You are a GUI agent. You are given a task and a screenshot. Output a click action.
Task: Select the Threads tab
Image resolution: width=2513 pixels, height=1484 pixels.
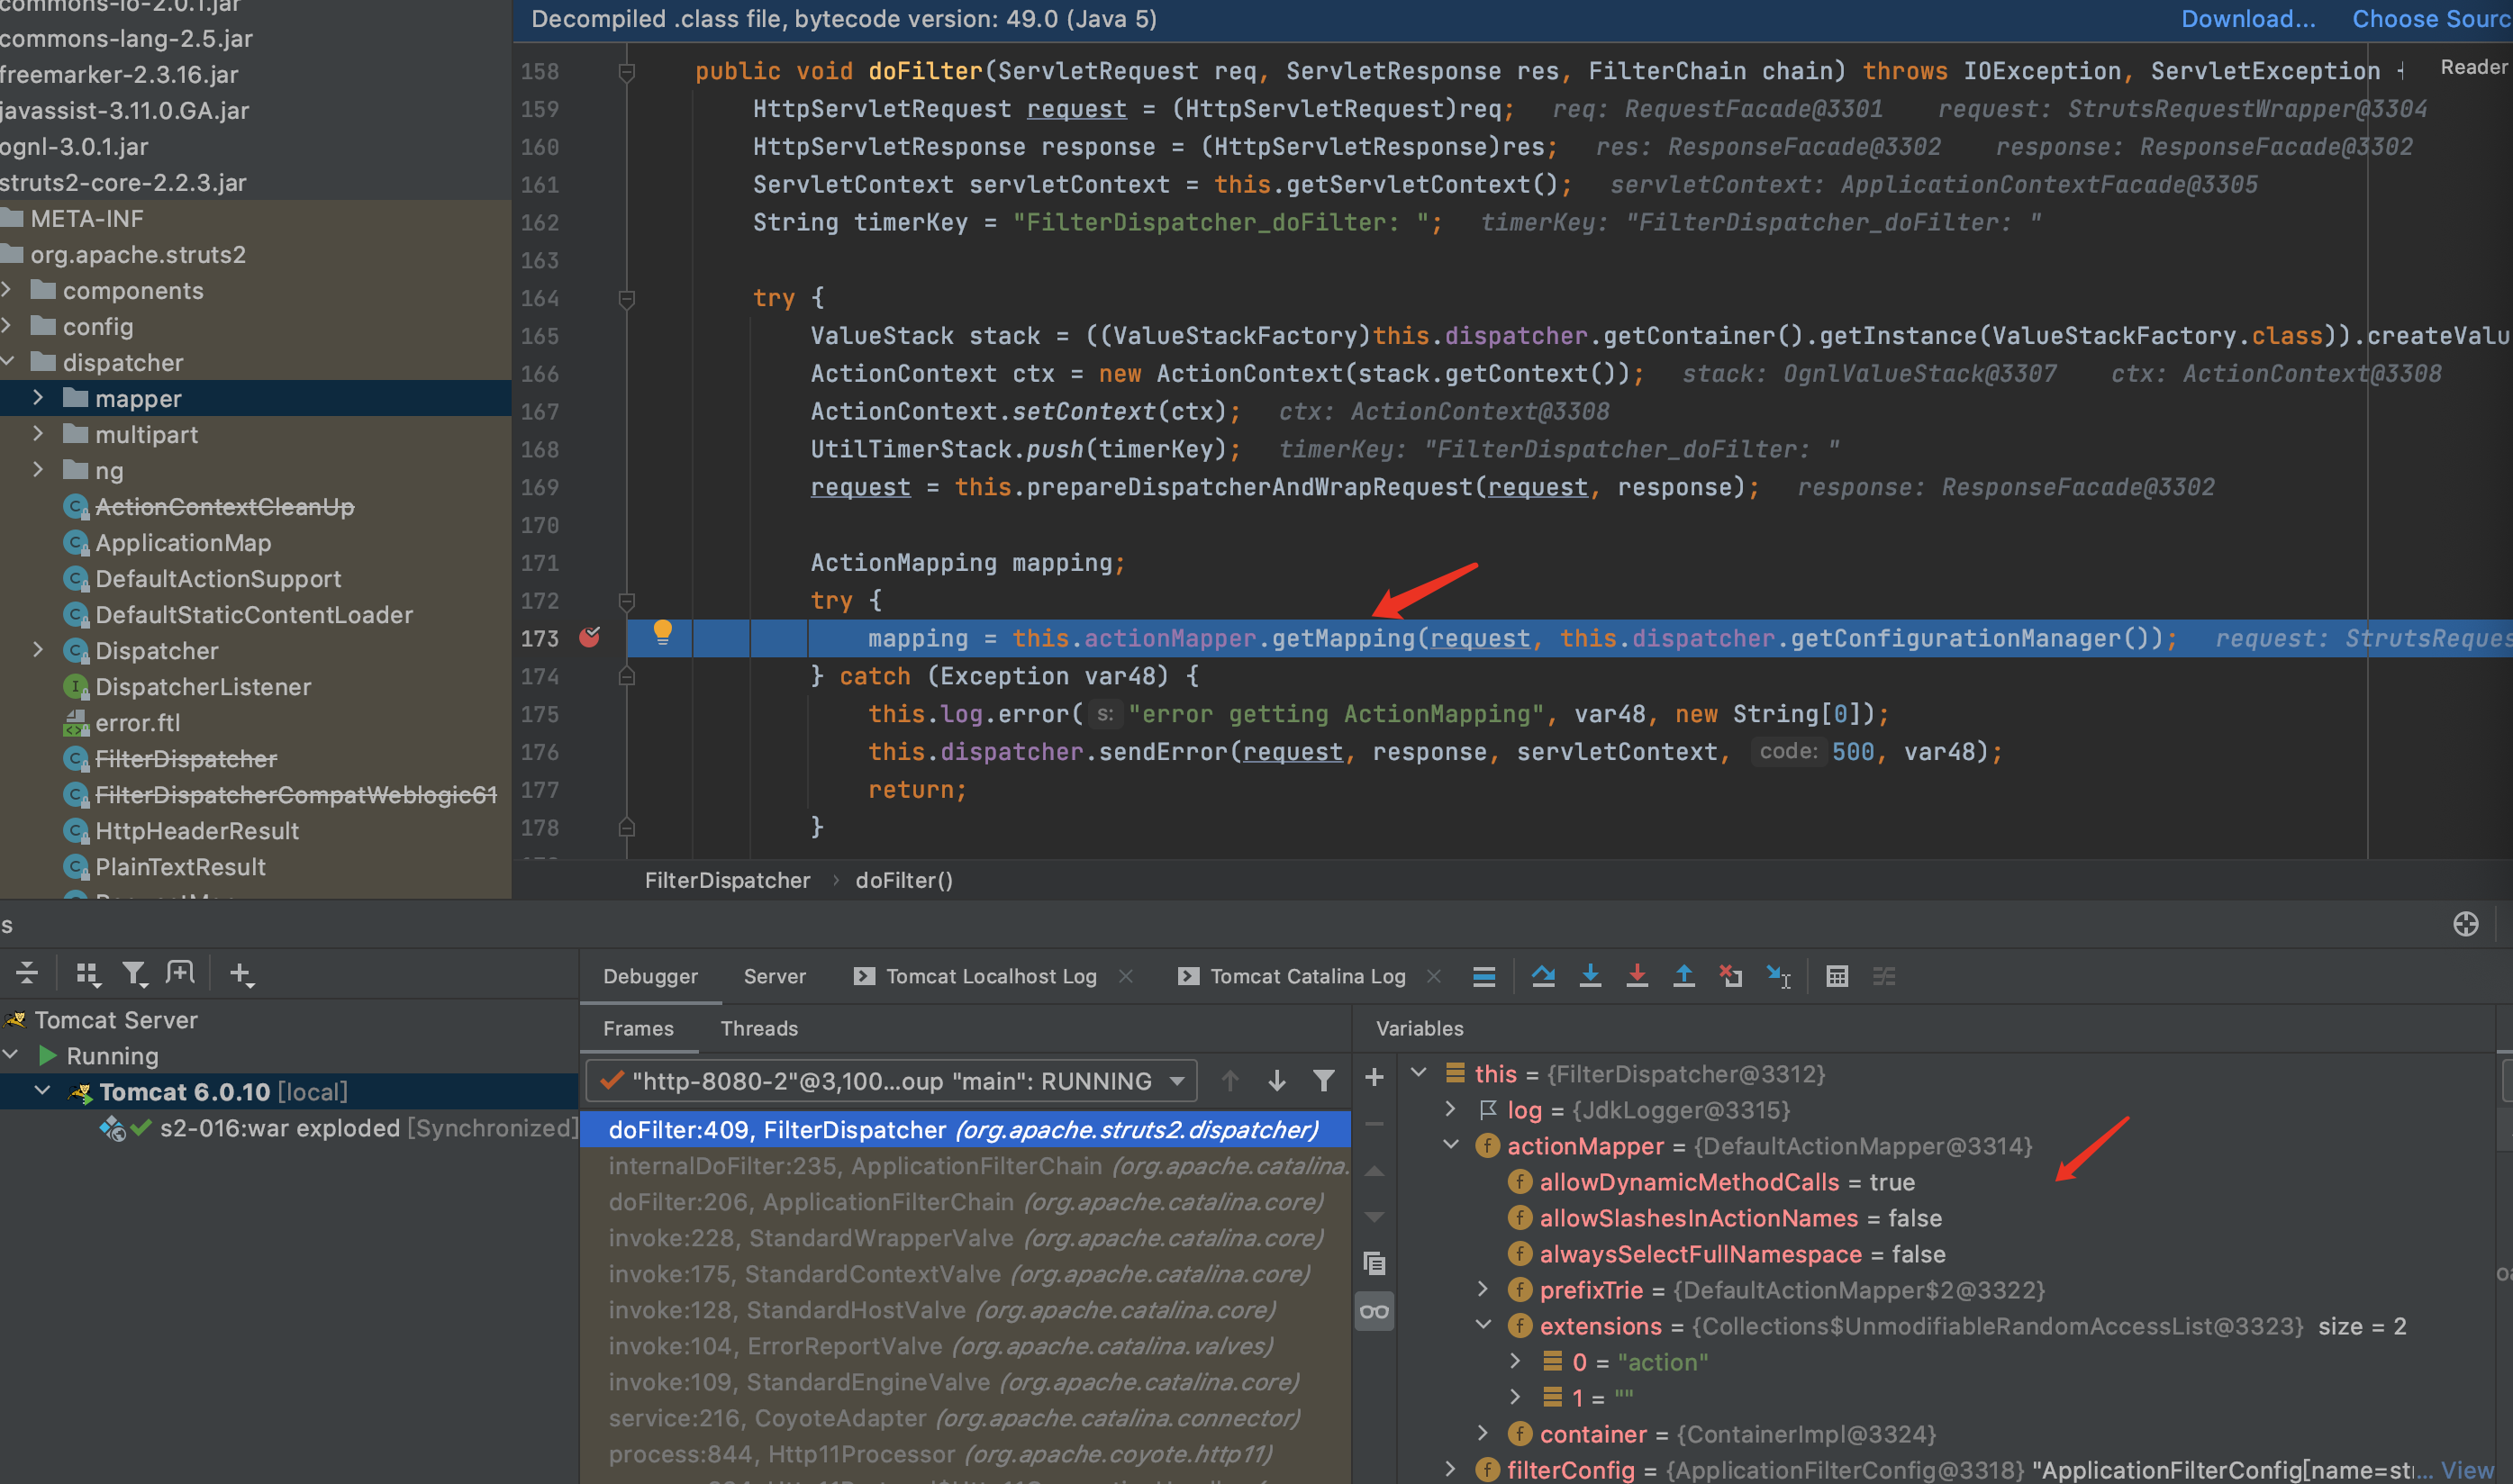[x=759, y=1028]
